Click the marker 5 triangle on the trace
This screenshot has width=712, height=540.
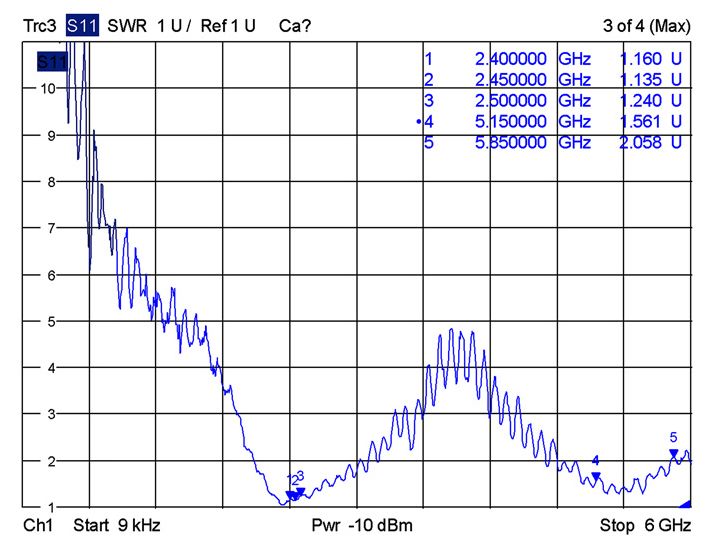point(674,454)
